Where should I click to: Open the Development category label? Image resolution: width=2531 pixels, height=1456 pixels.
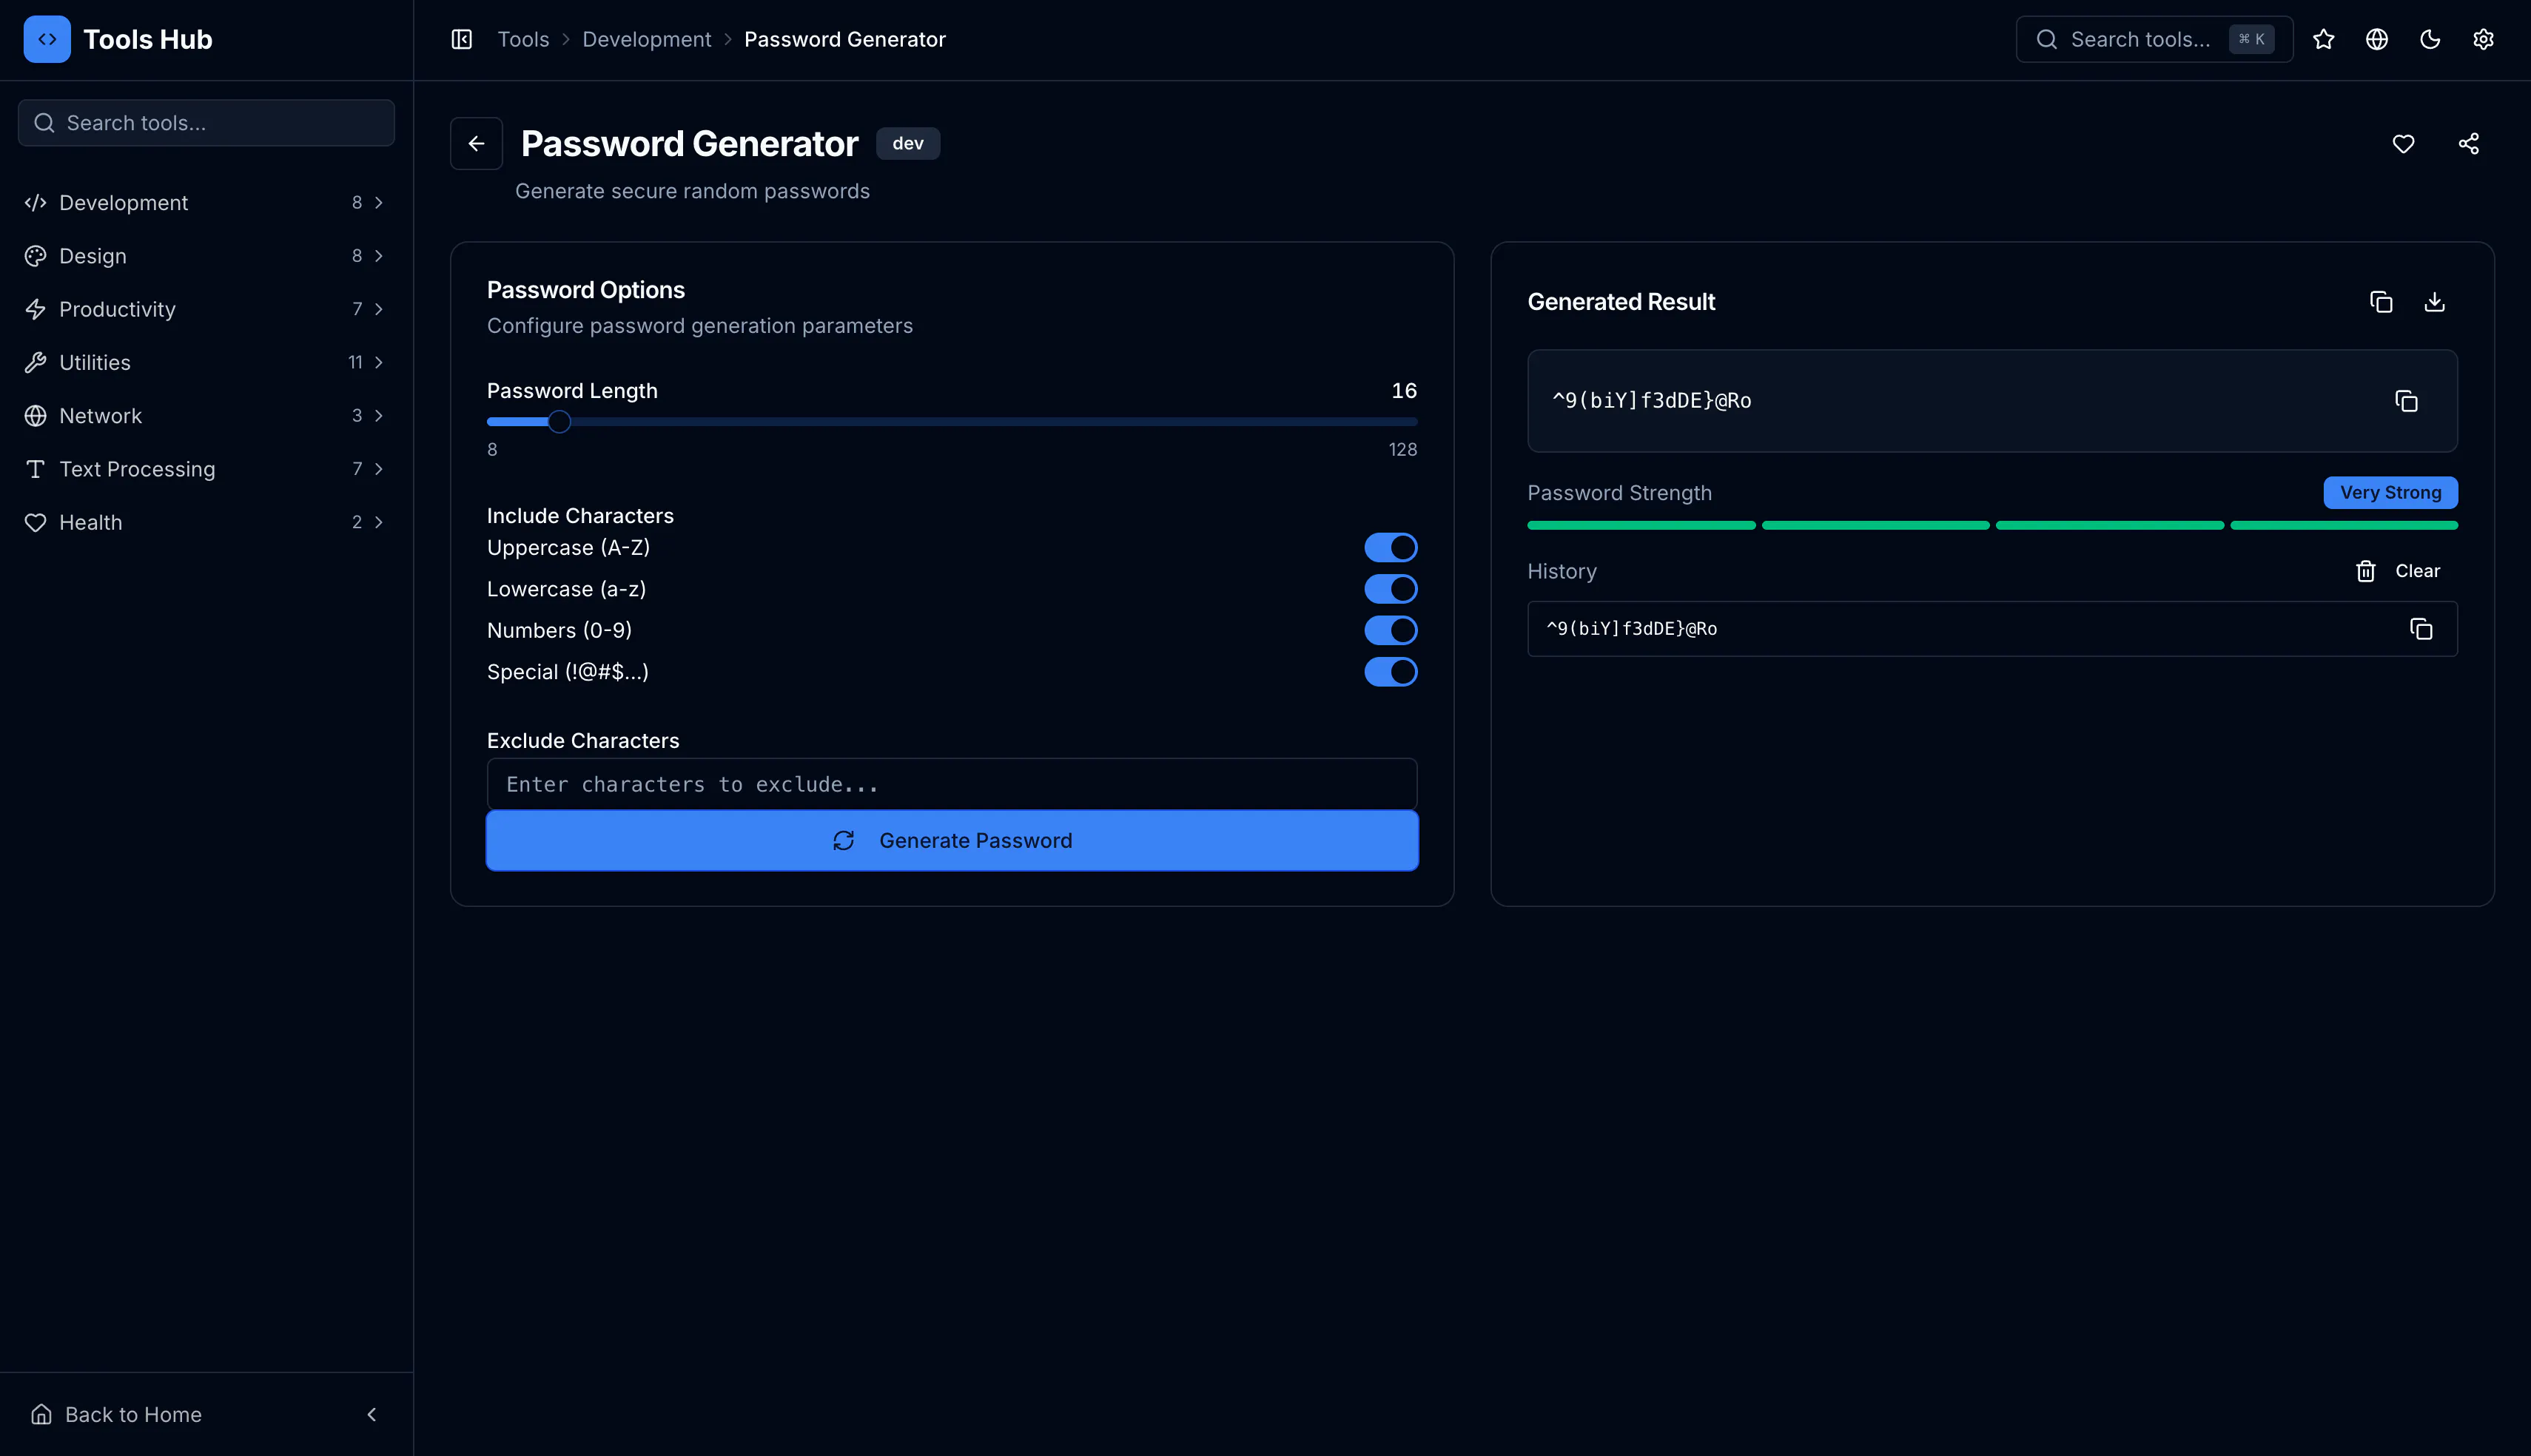123,203
